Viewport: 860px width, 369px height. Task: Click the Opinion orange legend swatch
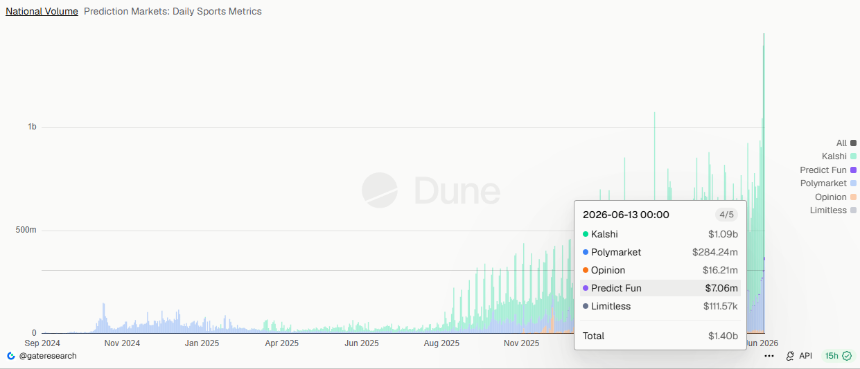point(853,197)
